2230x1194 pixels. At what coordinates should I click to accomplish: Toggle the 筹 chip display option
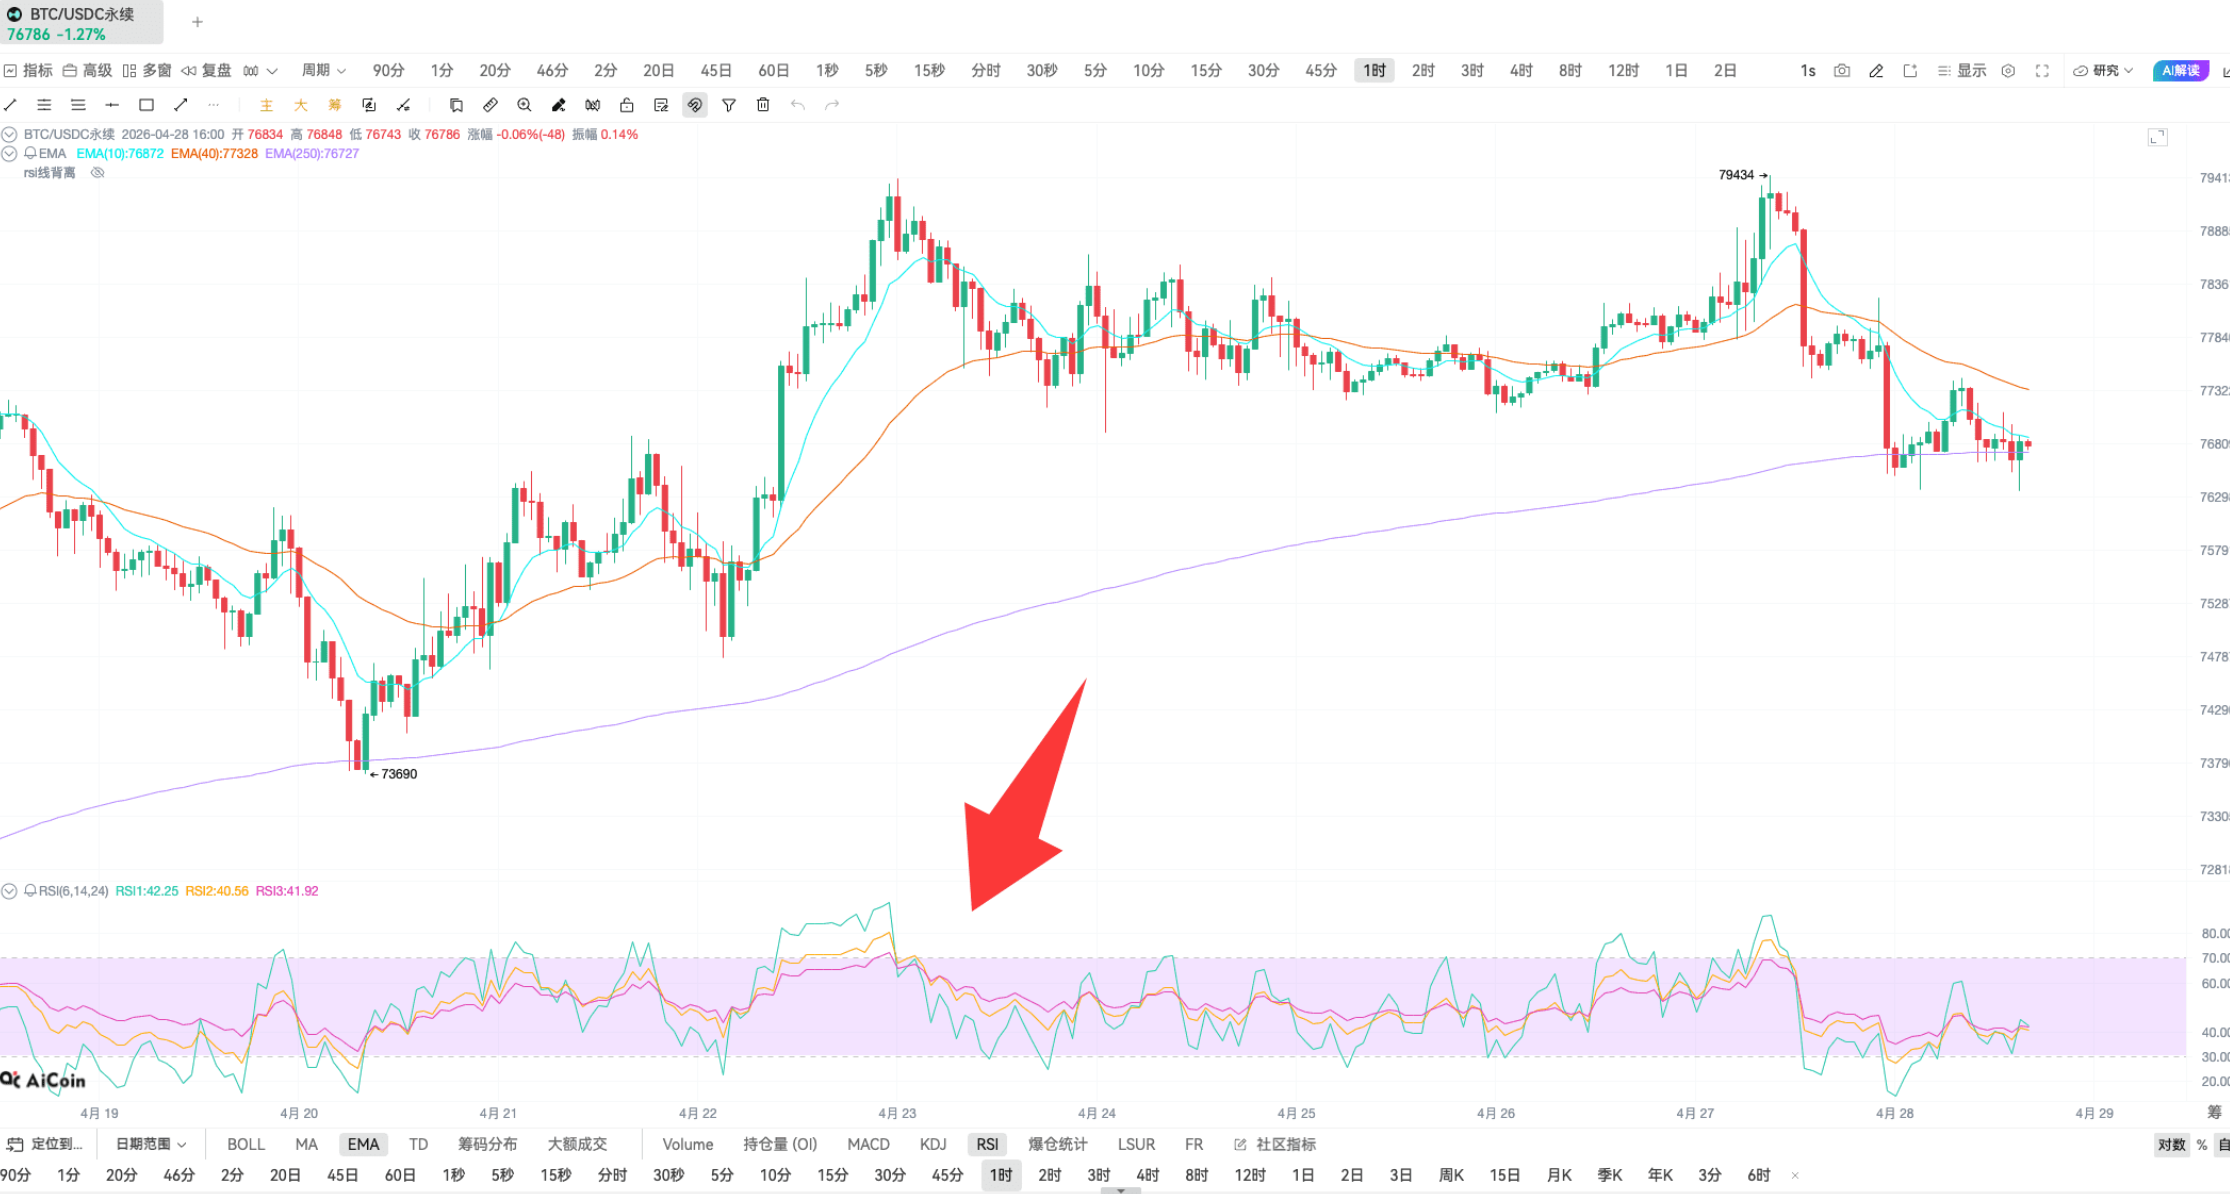(334, 104)
